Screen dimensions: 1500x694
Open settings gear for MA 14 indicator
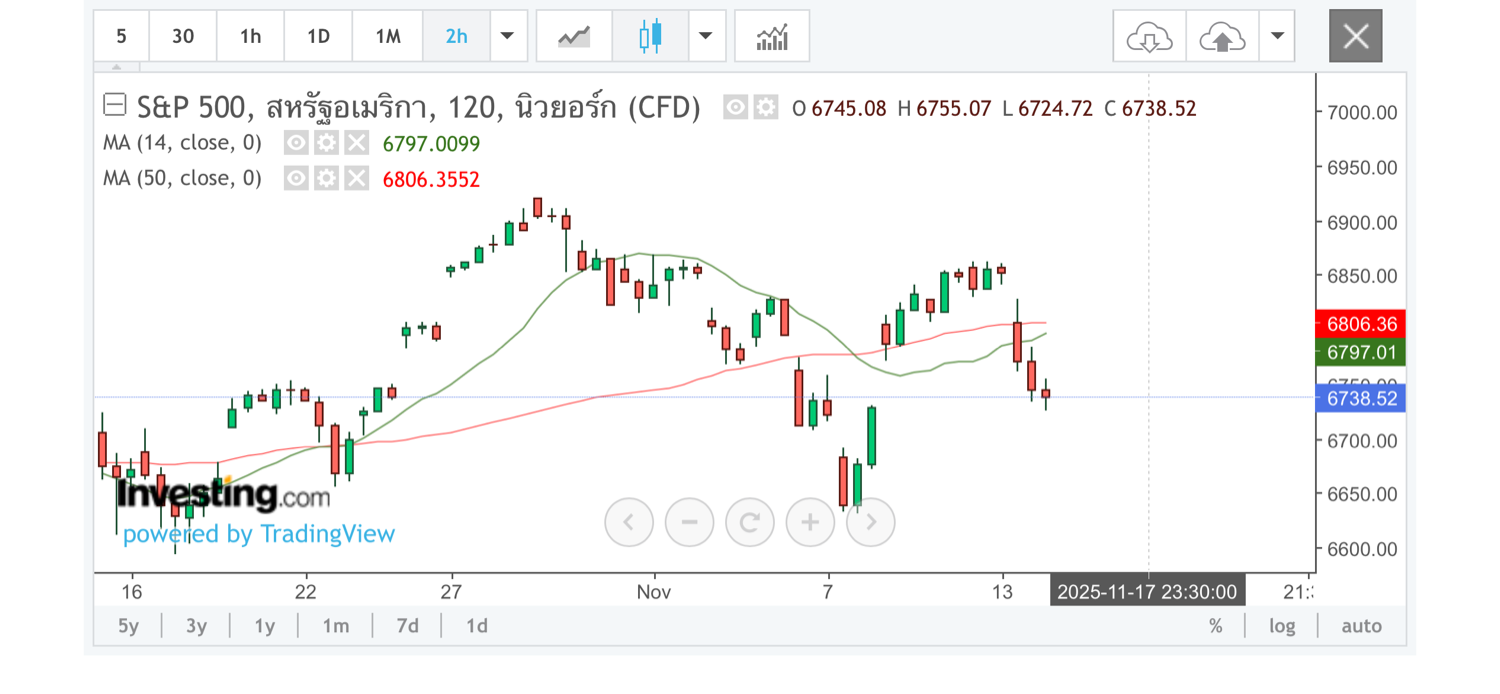click(x=326, y=143)
